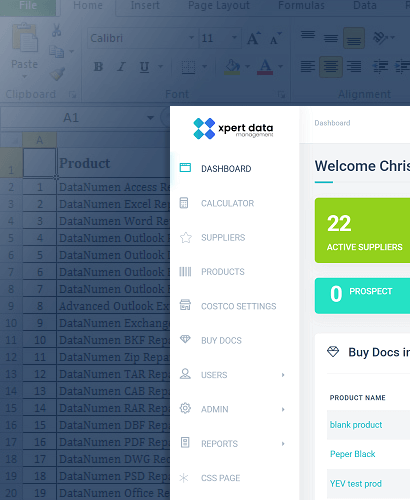Open Calculator in the sidebar
This screenshot has width=410, height=500.
[x=227, y=203]
